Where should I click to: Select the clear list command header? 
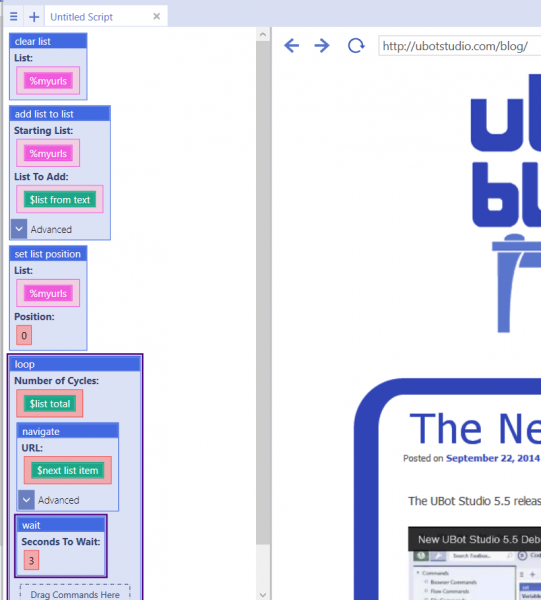click(48, 41)
